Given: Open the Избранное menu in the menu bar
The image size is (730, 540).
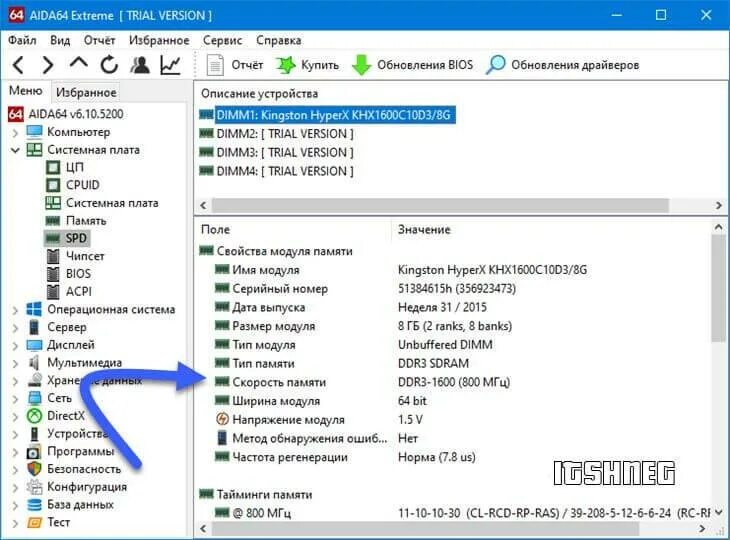Looking at the screenshot, I should (x=159, y=40).
